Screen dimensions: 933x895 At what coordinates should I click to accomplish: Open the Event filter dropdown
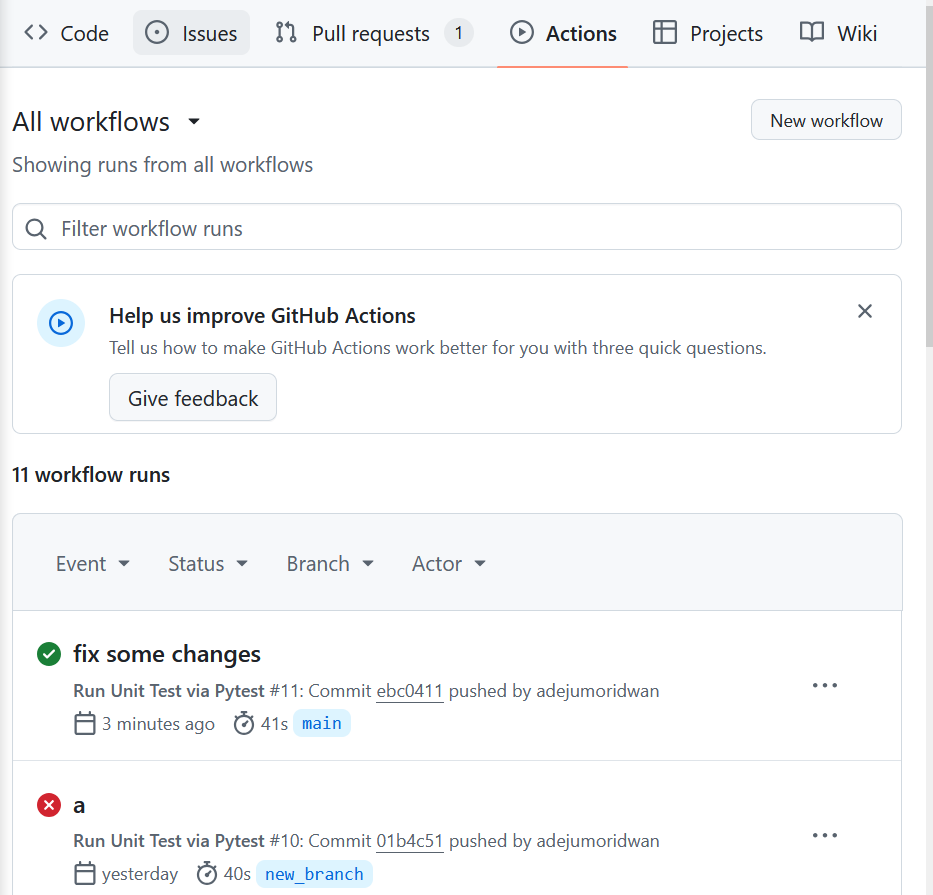(92, 563)
